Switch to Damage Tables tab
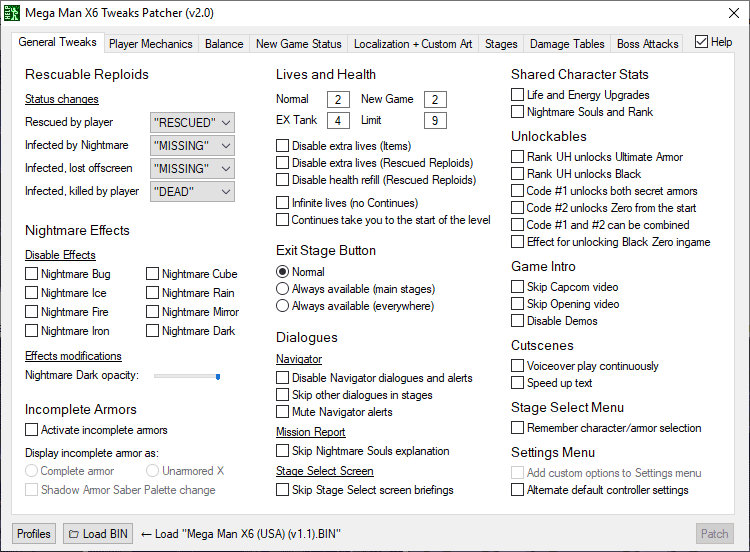 pos(567,44)
